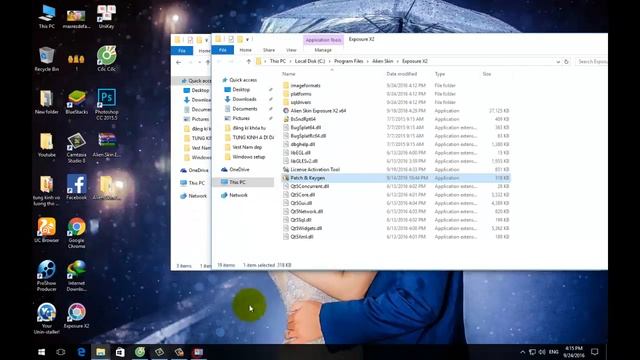Launch Your Uninstaller desktop shortcut

pos(47,319)
